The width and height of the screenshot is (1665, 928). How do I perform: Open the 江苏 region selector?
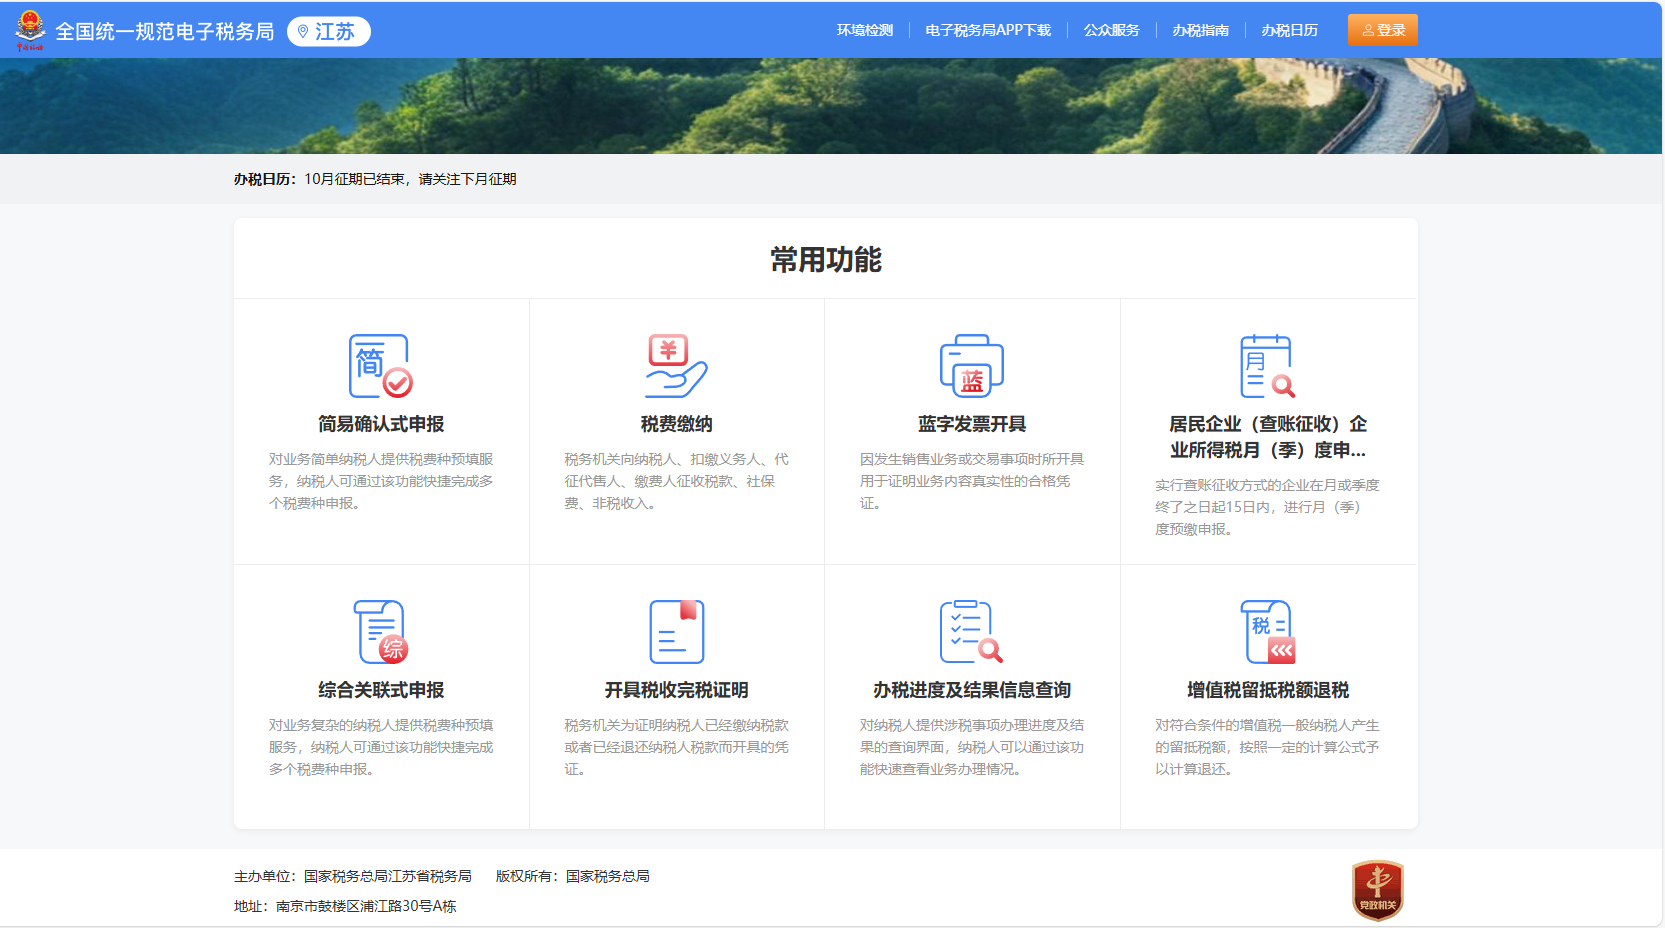tap(329, 32)
